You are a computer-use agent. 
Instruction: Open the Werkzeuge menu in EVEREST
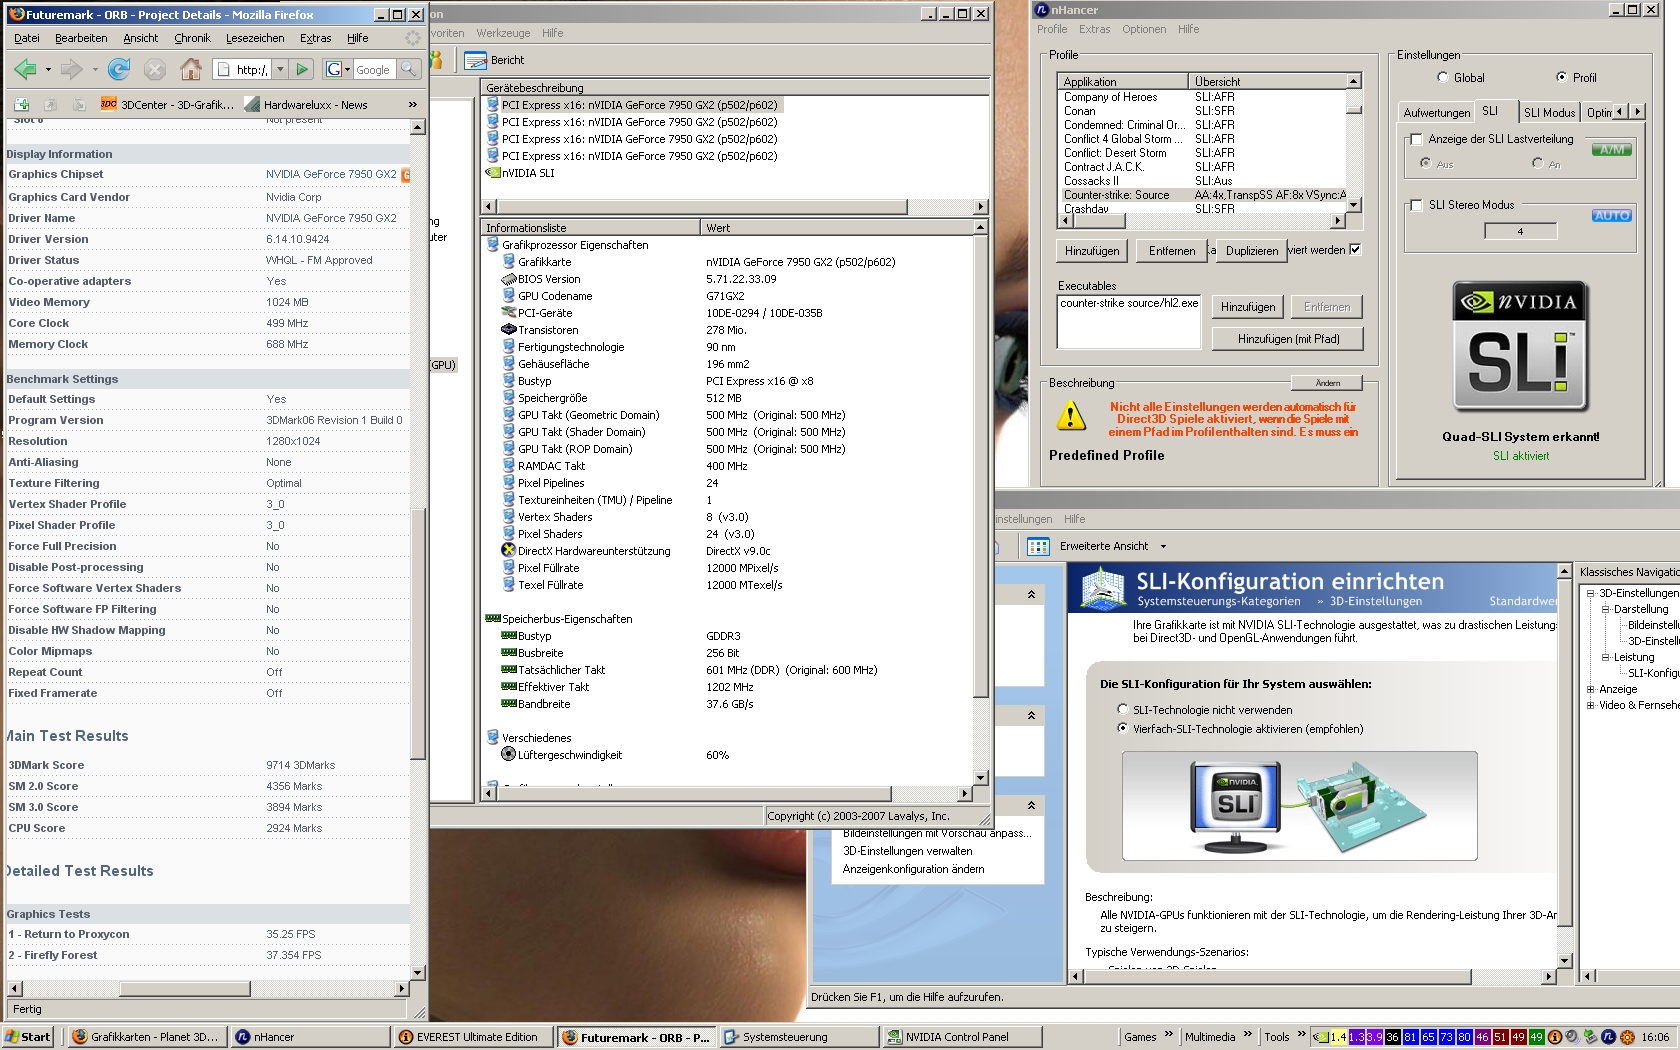503,33
